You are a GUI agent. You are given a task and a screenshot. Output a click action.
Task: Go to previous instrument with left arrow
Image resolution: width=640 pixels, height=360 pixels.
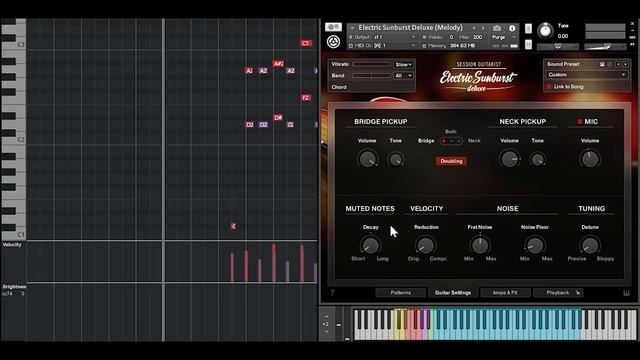click(x=474, y=28)
